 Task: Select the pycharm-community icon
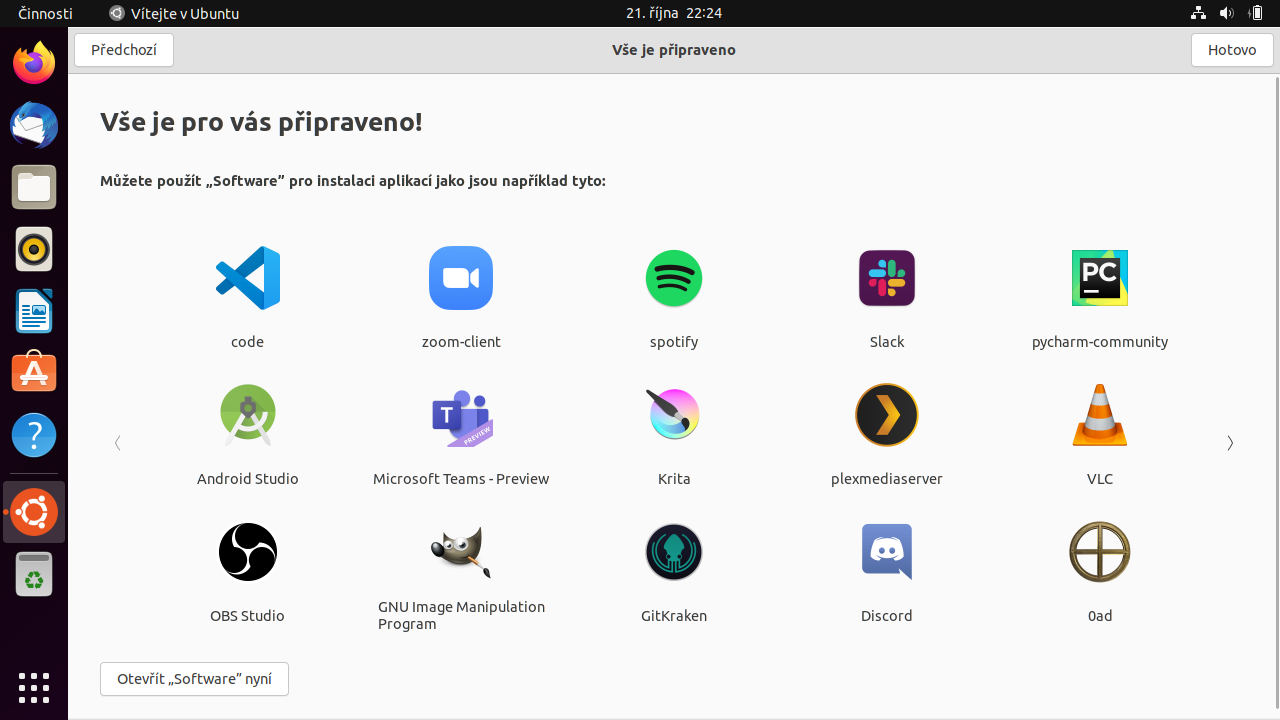pos(1099,278)
